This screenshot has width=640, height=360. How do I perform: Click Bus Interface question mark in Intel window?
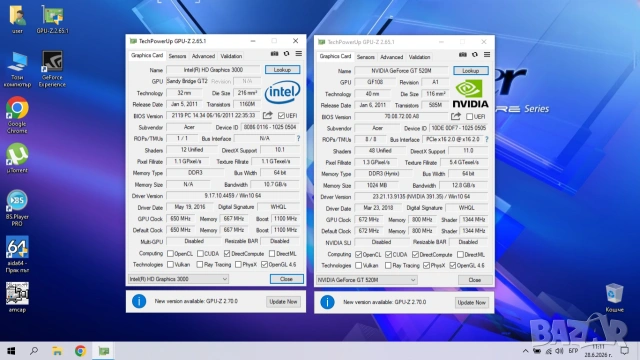tap(298, 138)
